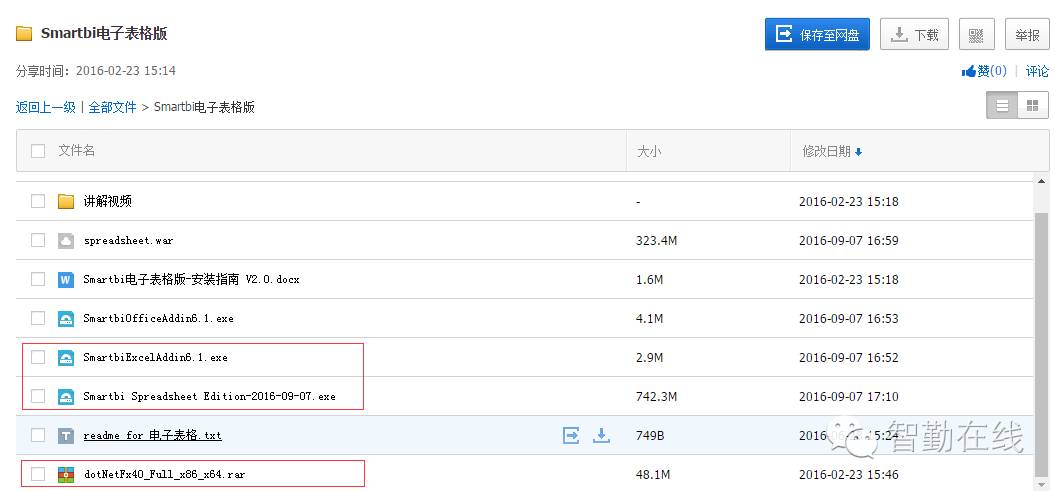Click the 举报 button
The height and width of the screenshot is (491, 1060).
tap(1027, 34)
